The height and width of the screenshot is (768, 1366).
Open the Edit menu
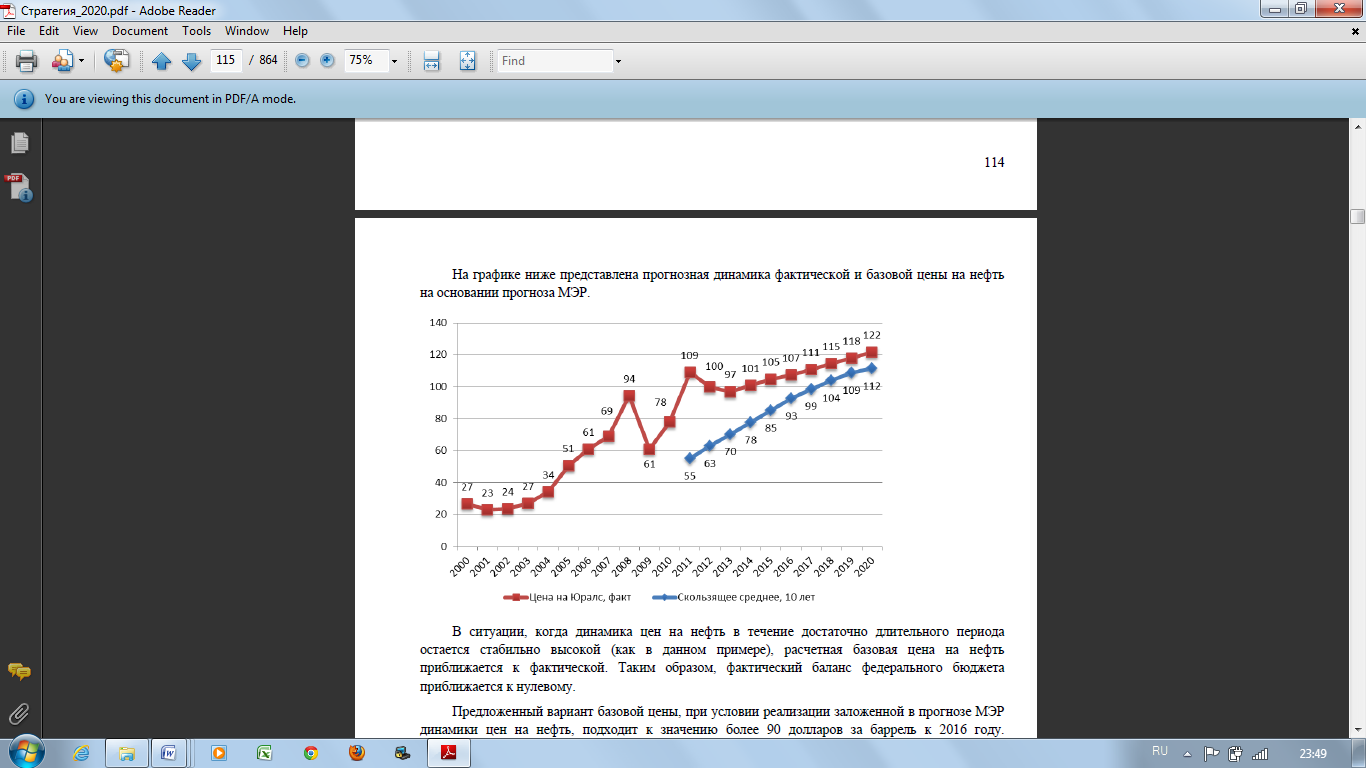click(49, 31)
